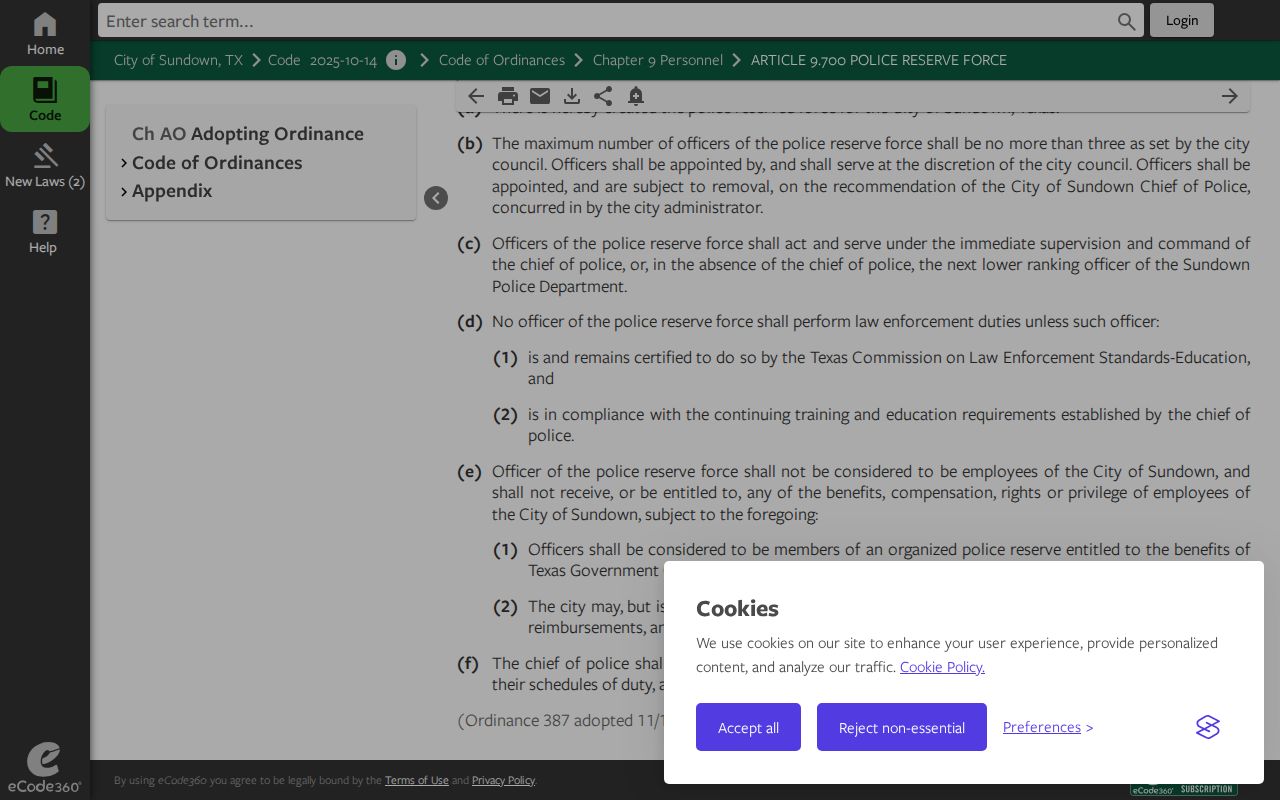
Task: Click the eCode360 logo
Action: point(44,767)
